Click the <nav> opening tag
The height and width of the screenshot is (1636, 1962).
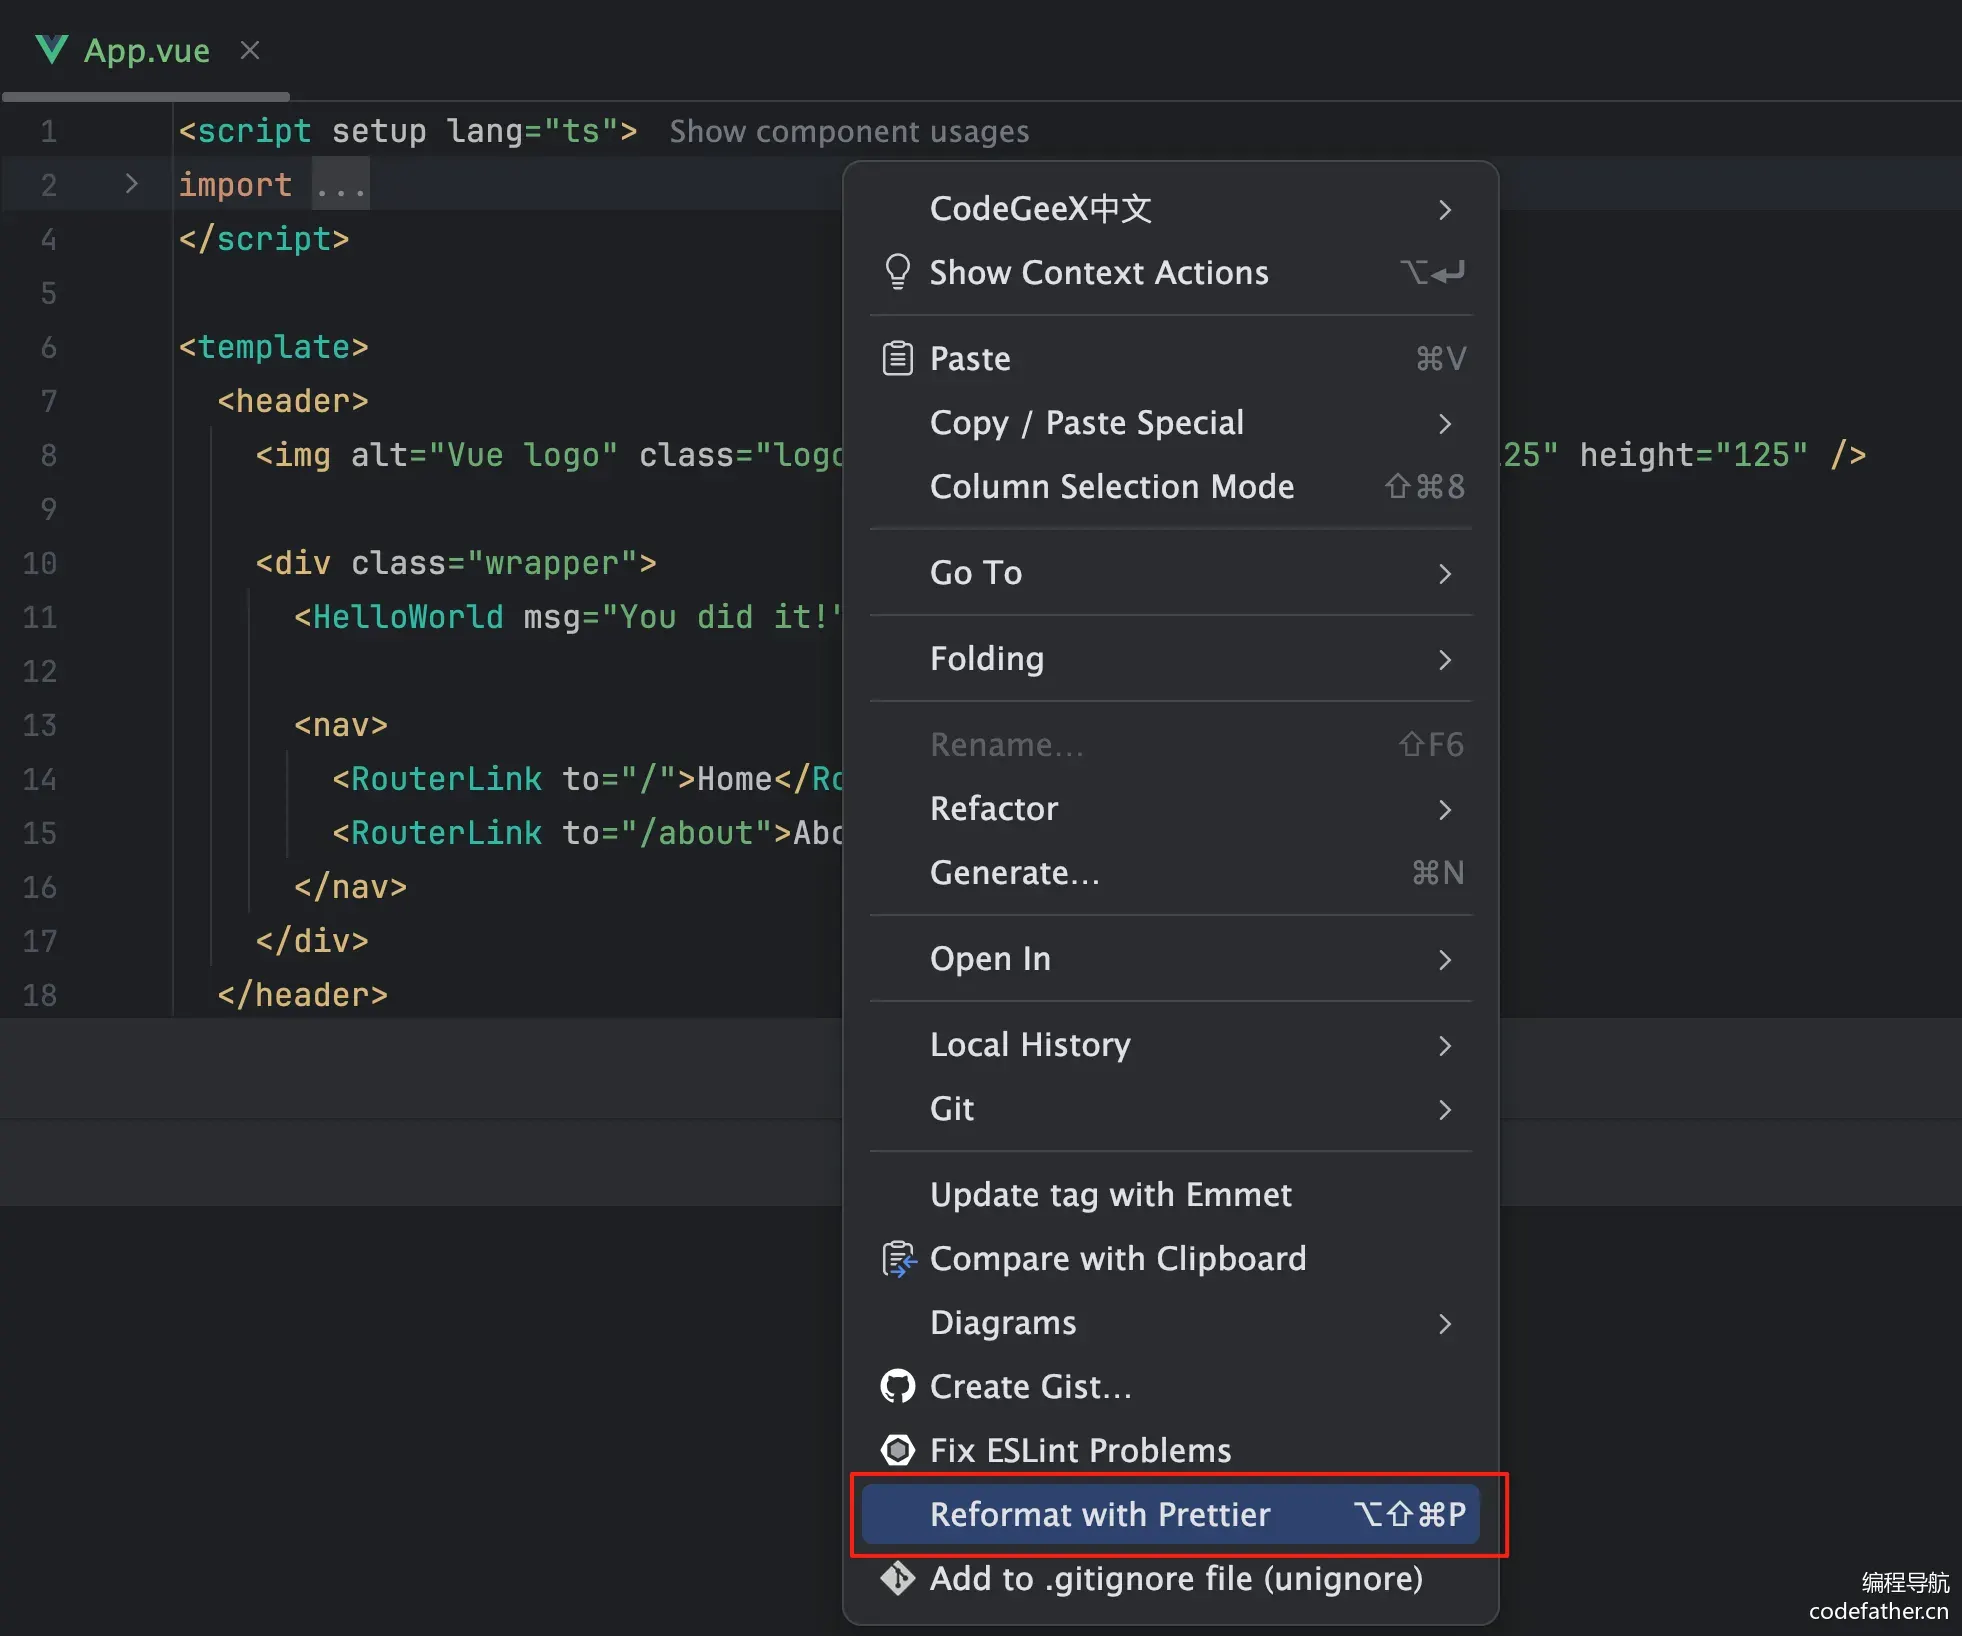pos(341,725)
